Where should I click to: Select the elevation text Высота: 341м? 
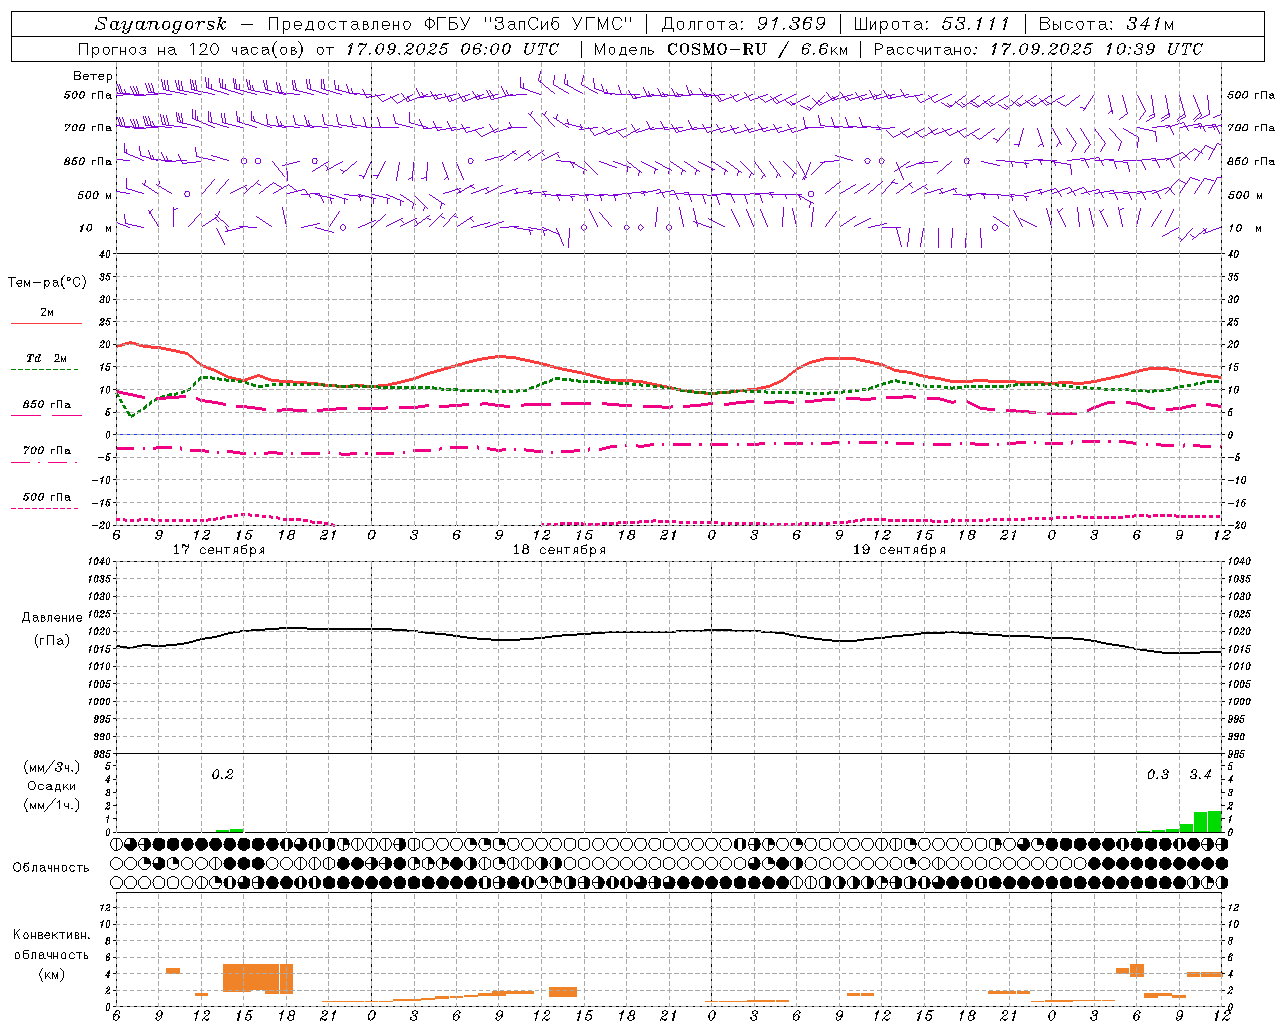click(x=1105, y=24)
